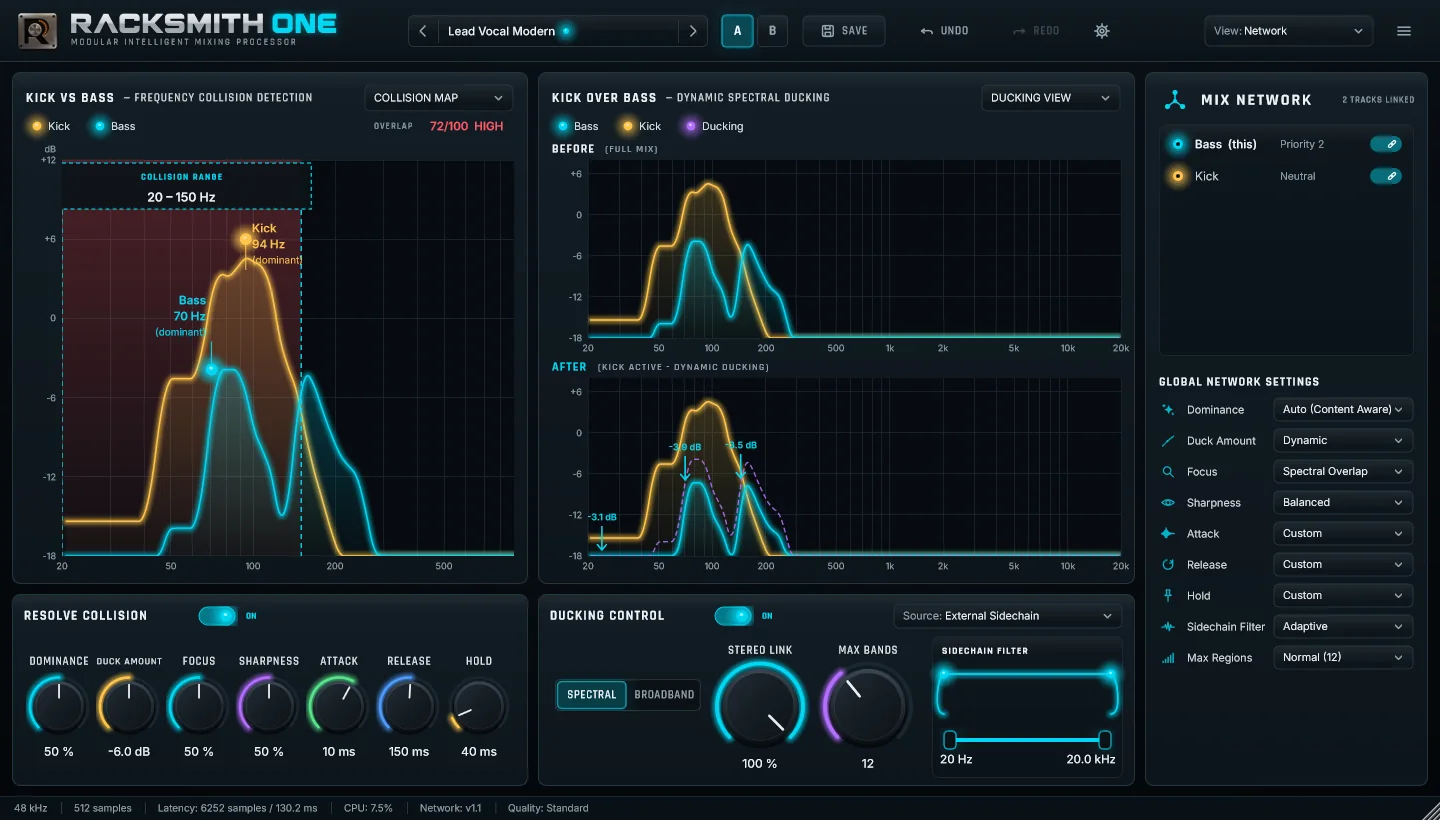Select the Spectral mode tab
Viewport: 1440px width, 820px height.
tap(592, 695)
